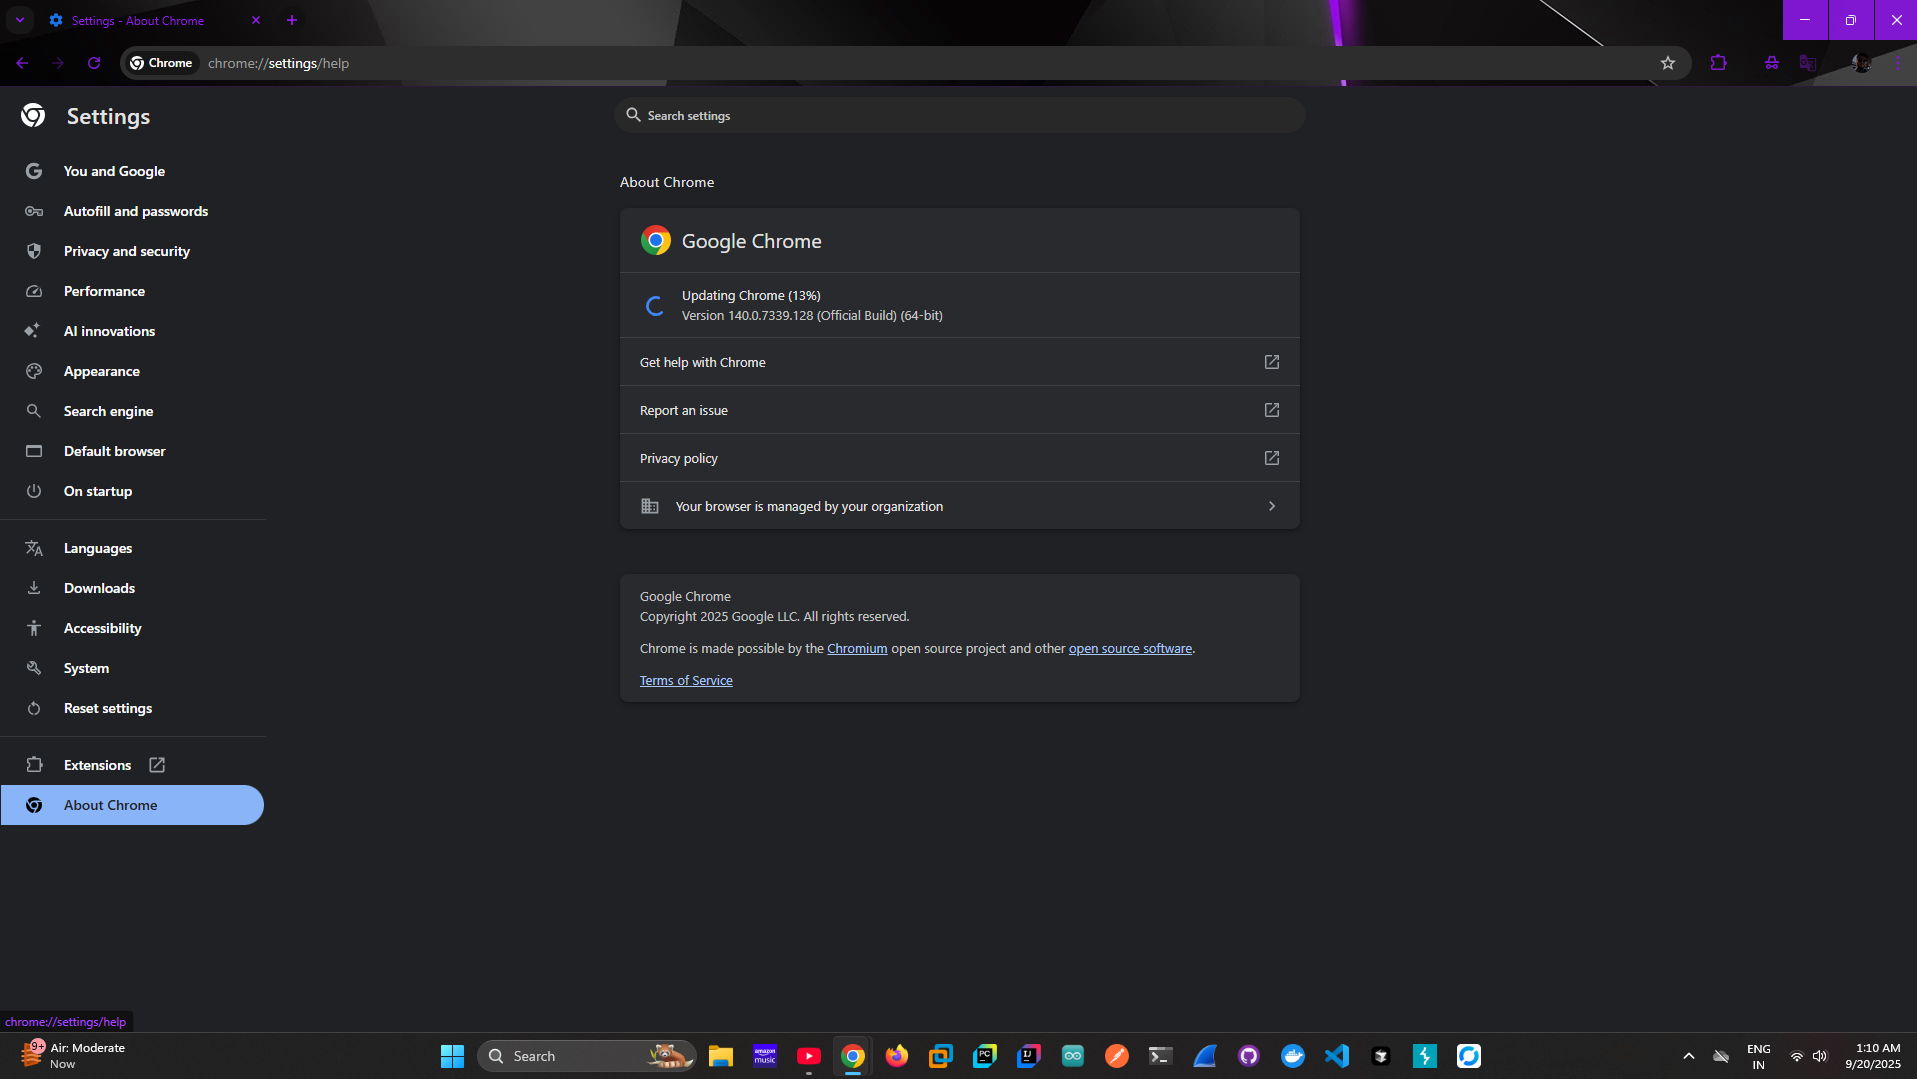Go to Downloads settings

point(132,588)
